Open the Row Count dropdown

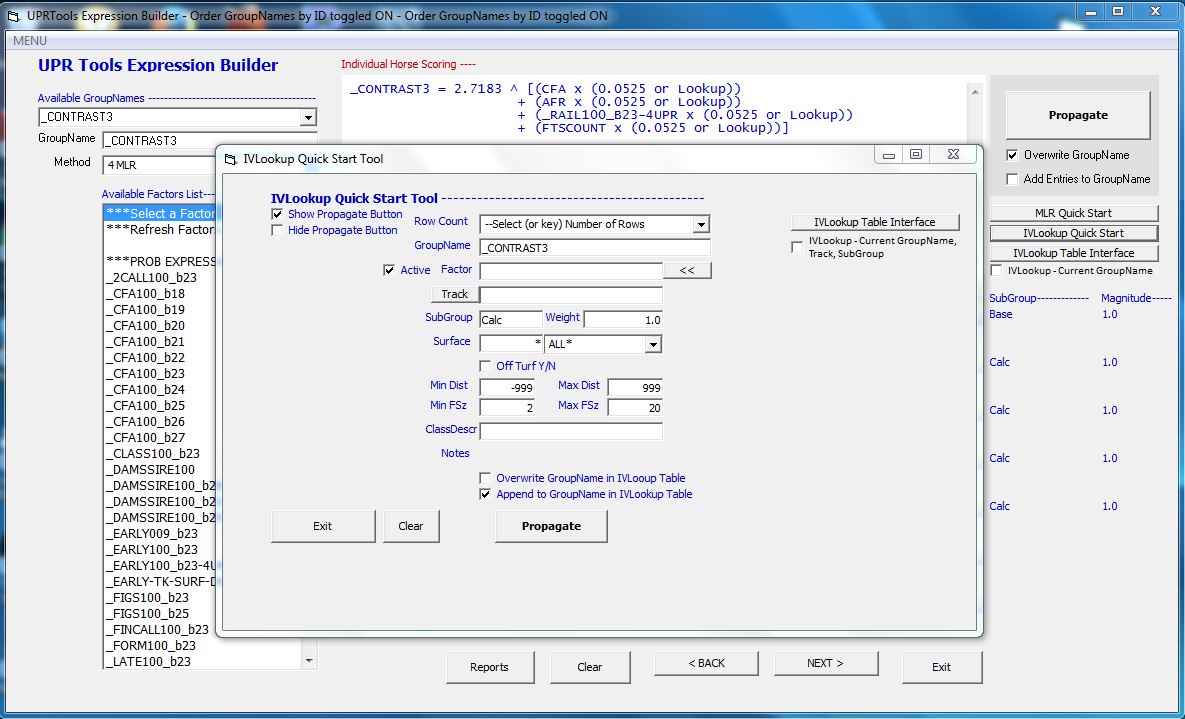point(701,225)
